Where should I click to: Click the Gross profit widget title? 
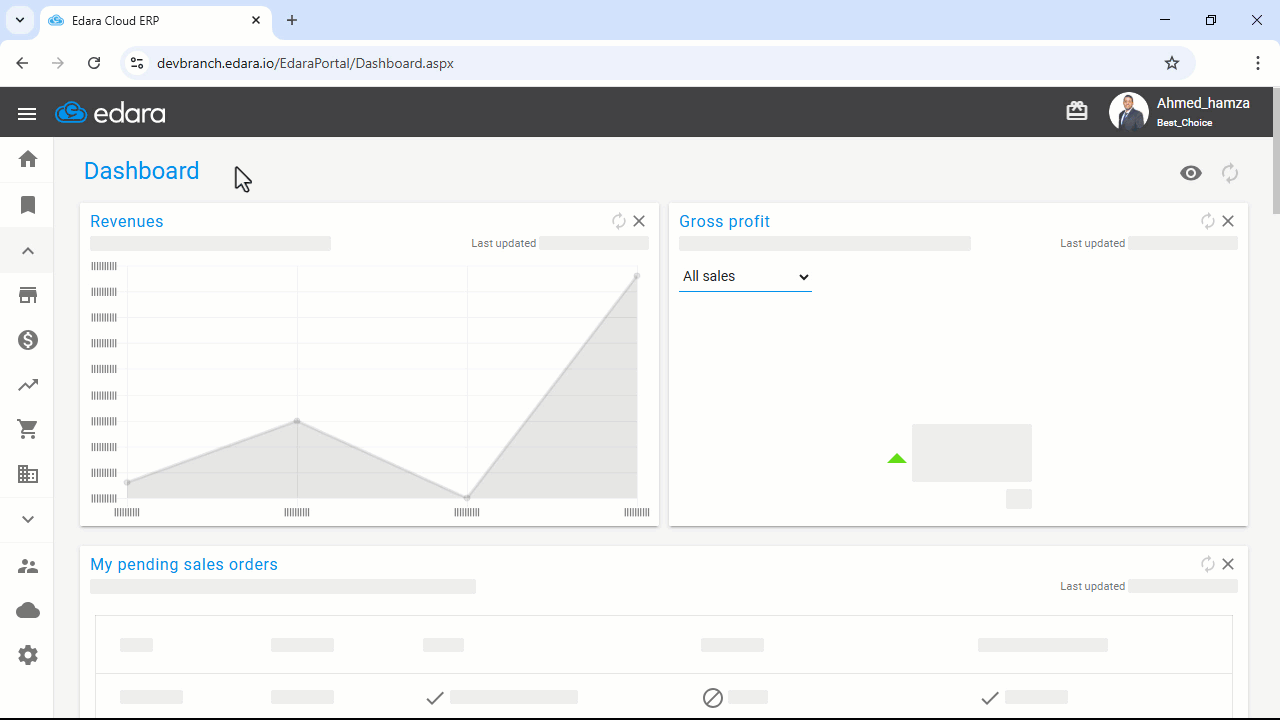coord(724,221)
